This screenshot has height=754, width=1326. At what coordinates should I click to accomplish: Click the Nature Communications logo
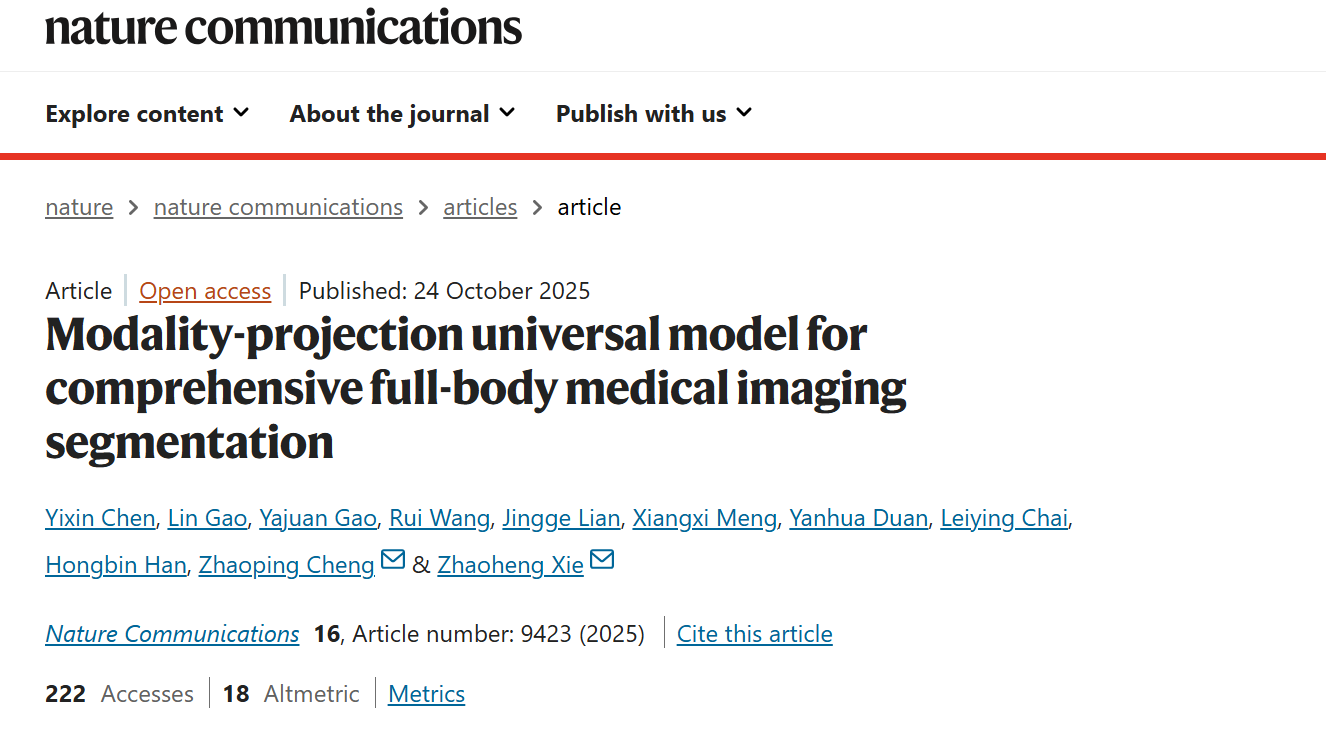point(283,27)
